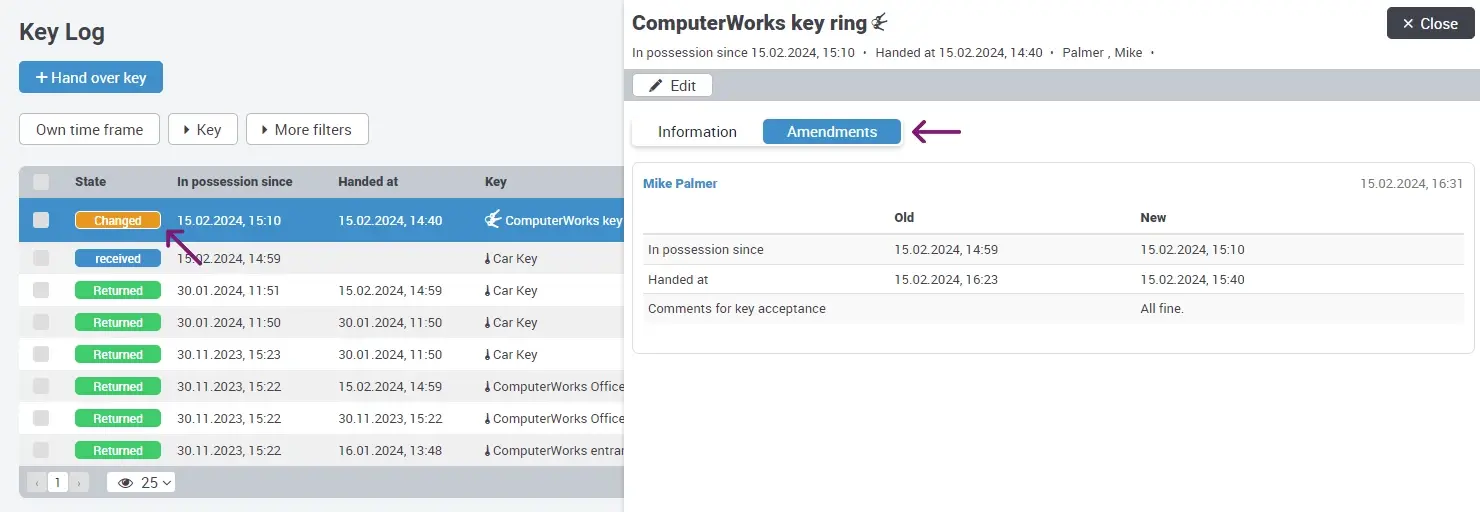Click Returned badge for row 30.01.2024, 11:51
Image resolution: width=1480 pixels, height=512 pixels.
tap(118, 290)
